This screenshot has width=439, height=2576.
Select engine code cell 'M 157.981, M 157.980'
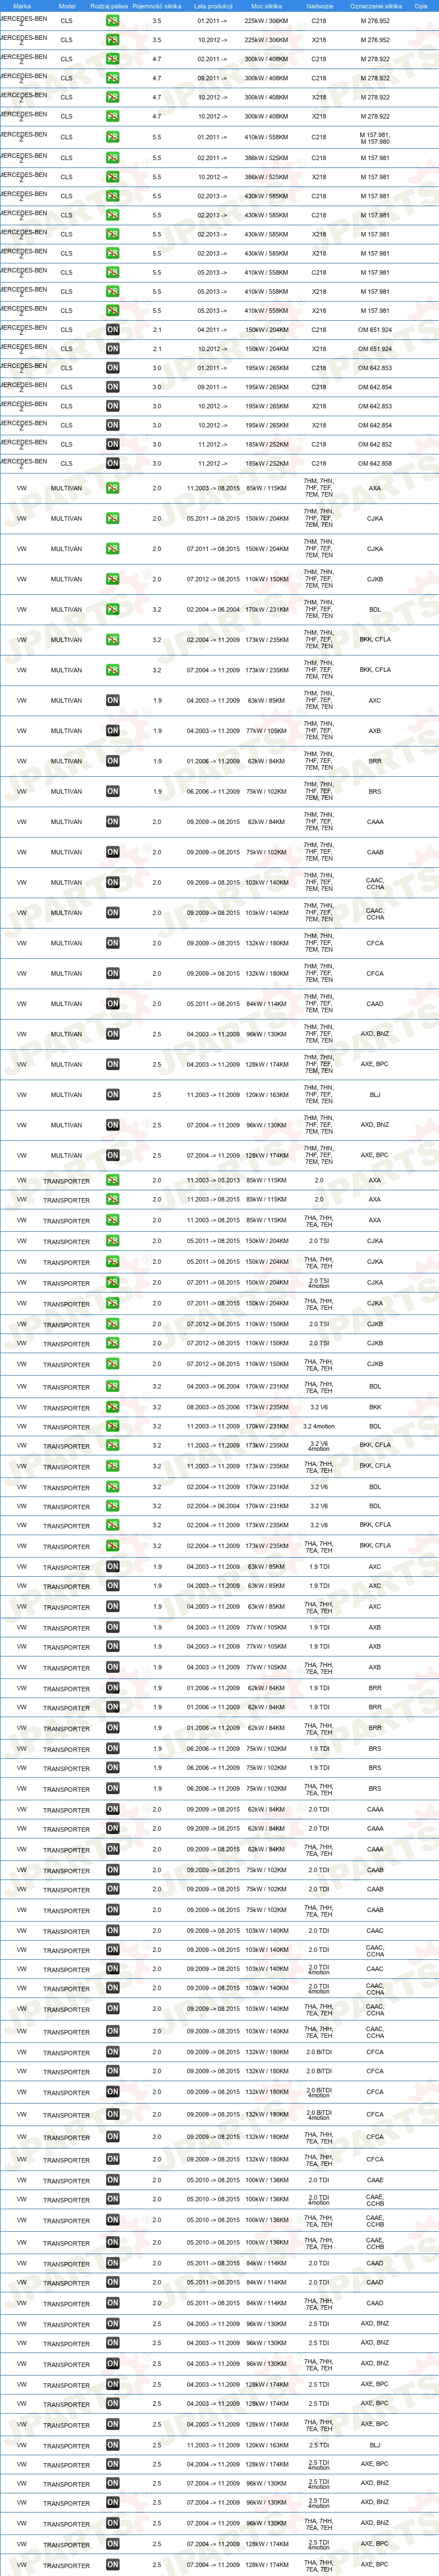(376, 138)
